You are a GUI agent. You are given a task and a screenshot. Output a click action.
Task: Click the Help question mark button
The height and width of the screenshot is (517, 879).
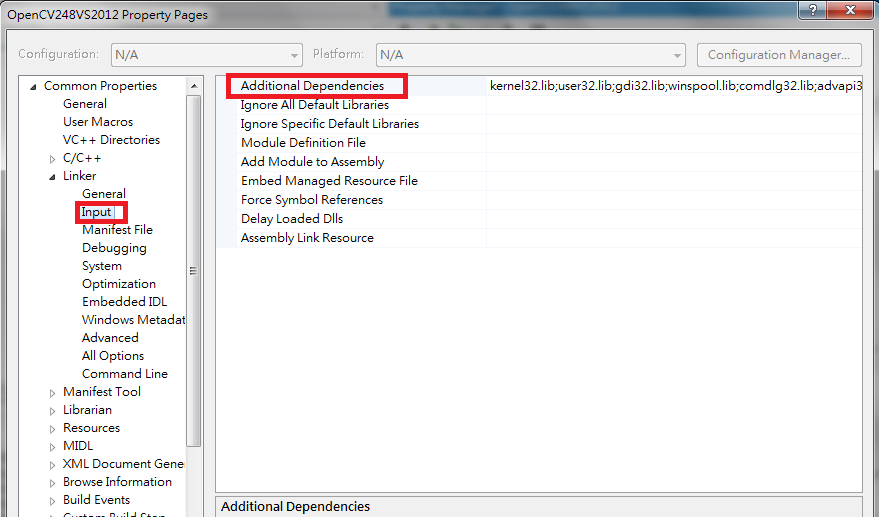(x=813, y=10)
